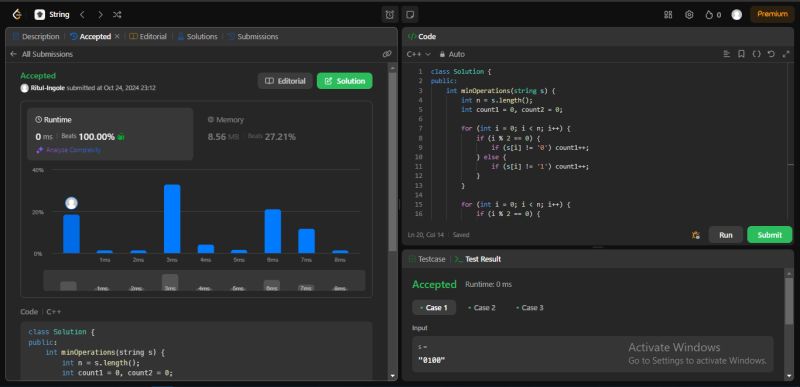Maximize the code editor panel
800x387 pixels.
click(x=786, y=54)
